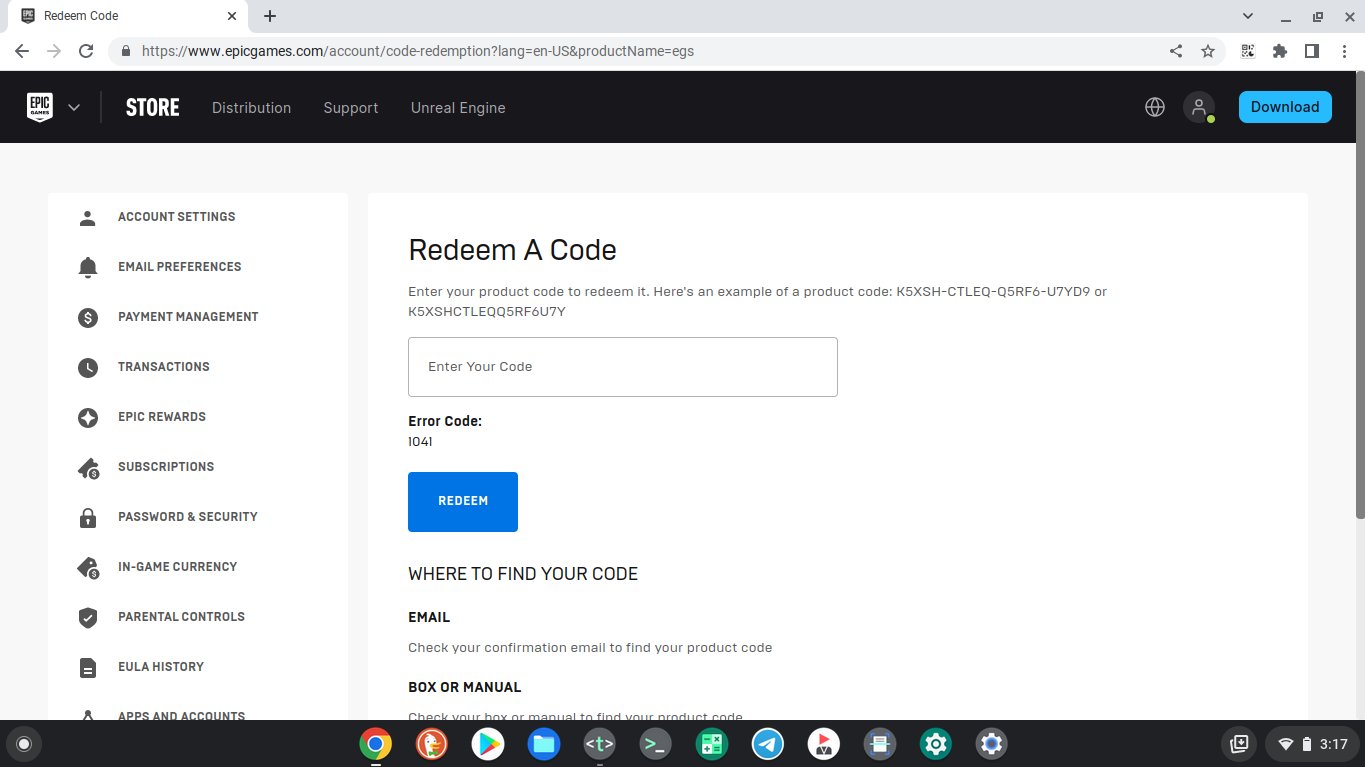Open EPIC REWARDS in the sidebar
The image size is (1365, 767).
pyautogui.click(x=162, y=417)
